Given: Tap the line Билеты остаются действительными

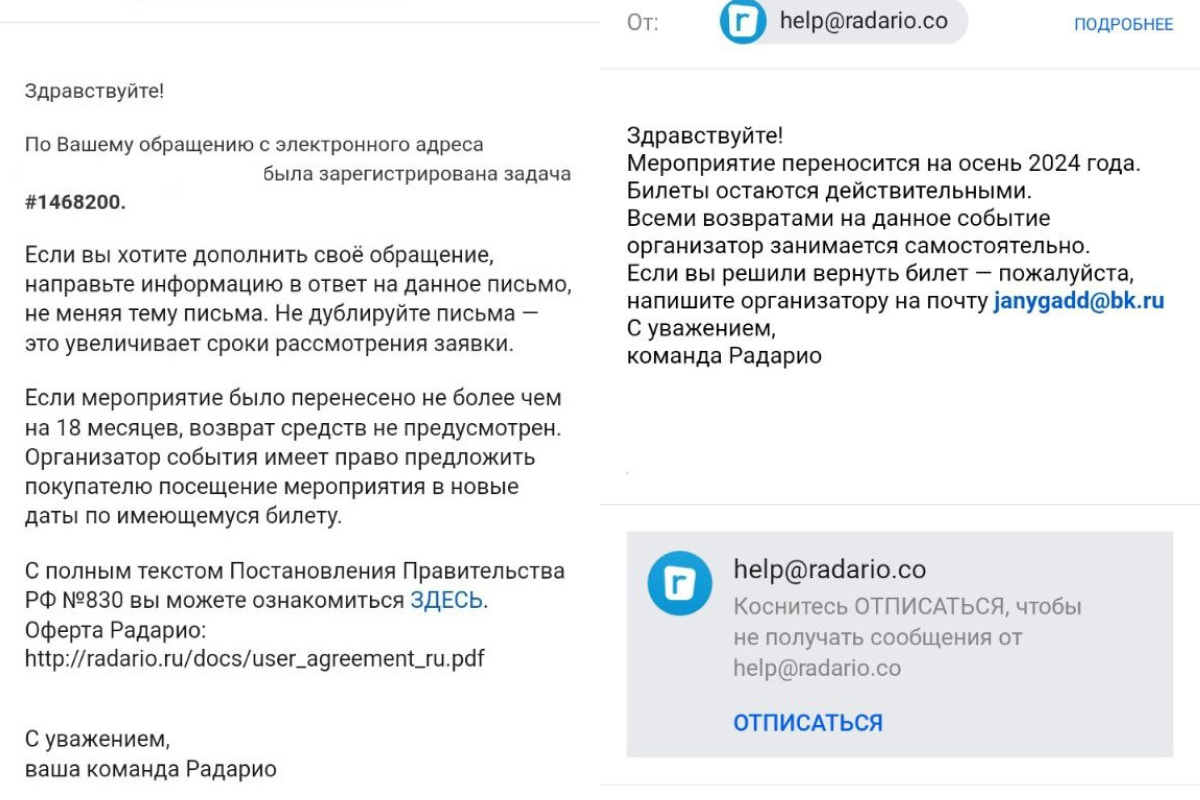Looking at the screenshot, I should tap(829, 189).
